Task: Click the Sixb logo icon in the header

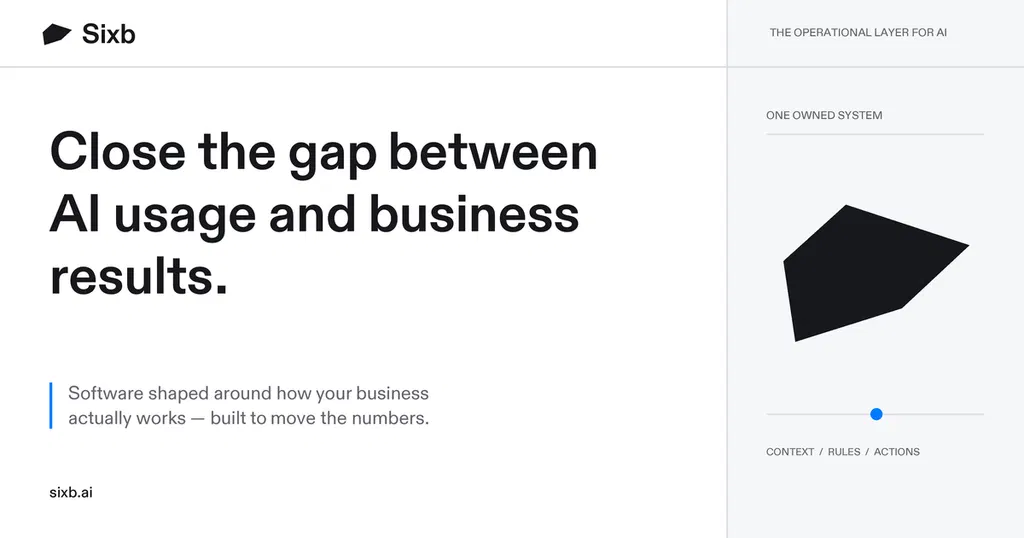Action: click(57, 34)
